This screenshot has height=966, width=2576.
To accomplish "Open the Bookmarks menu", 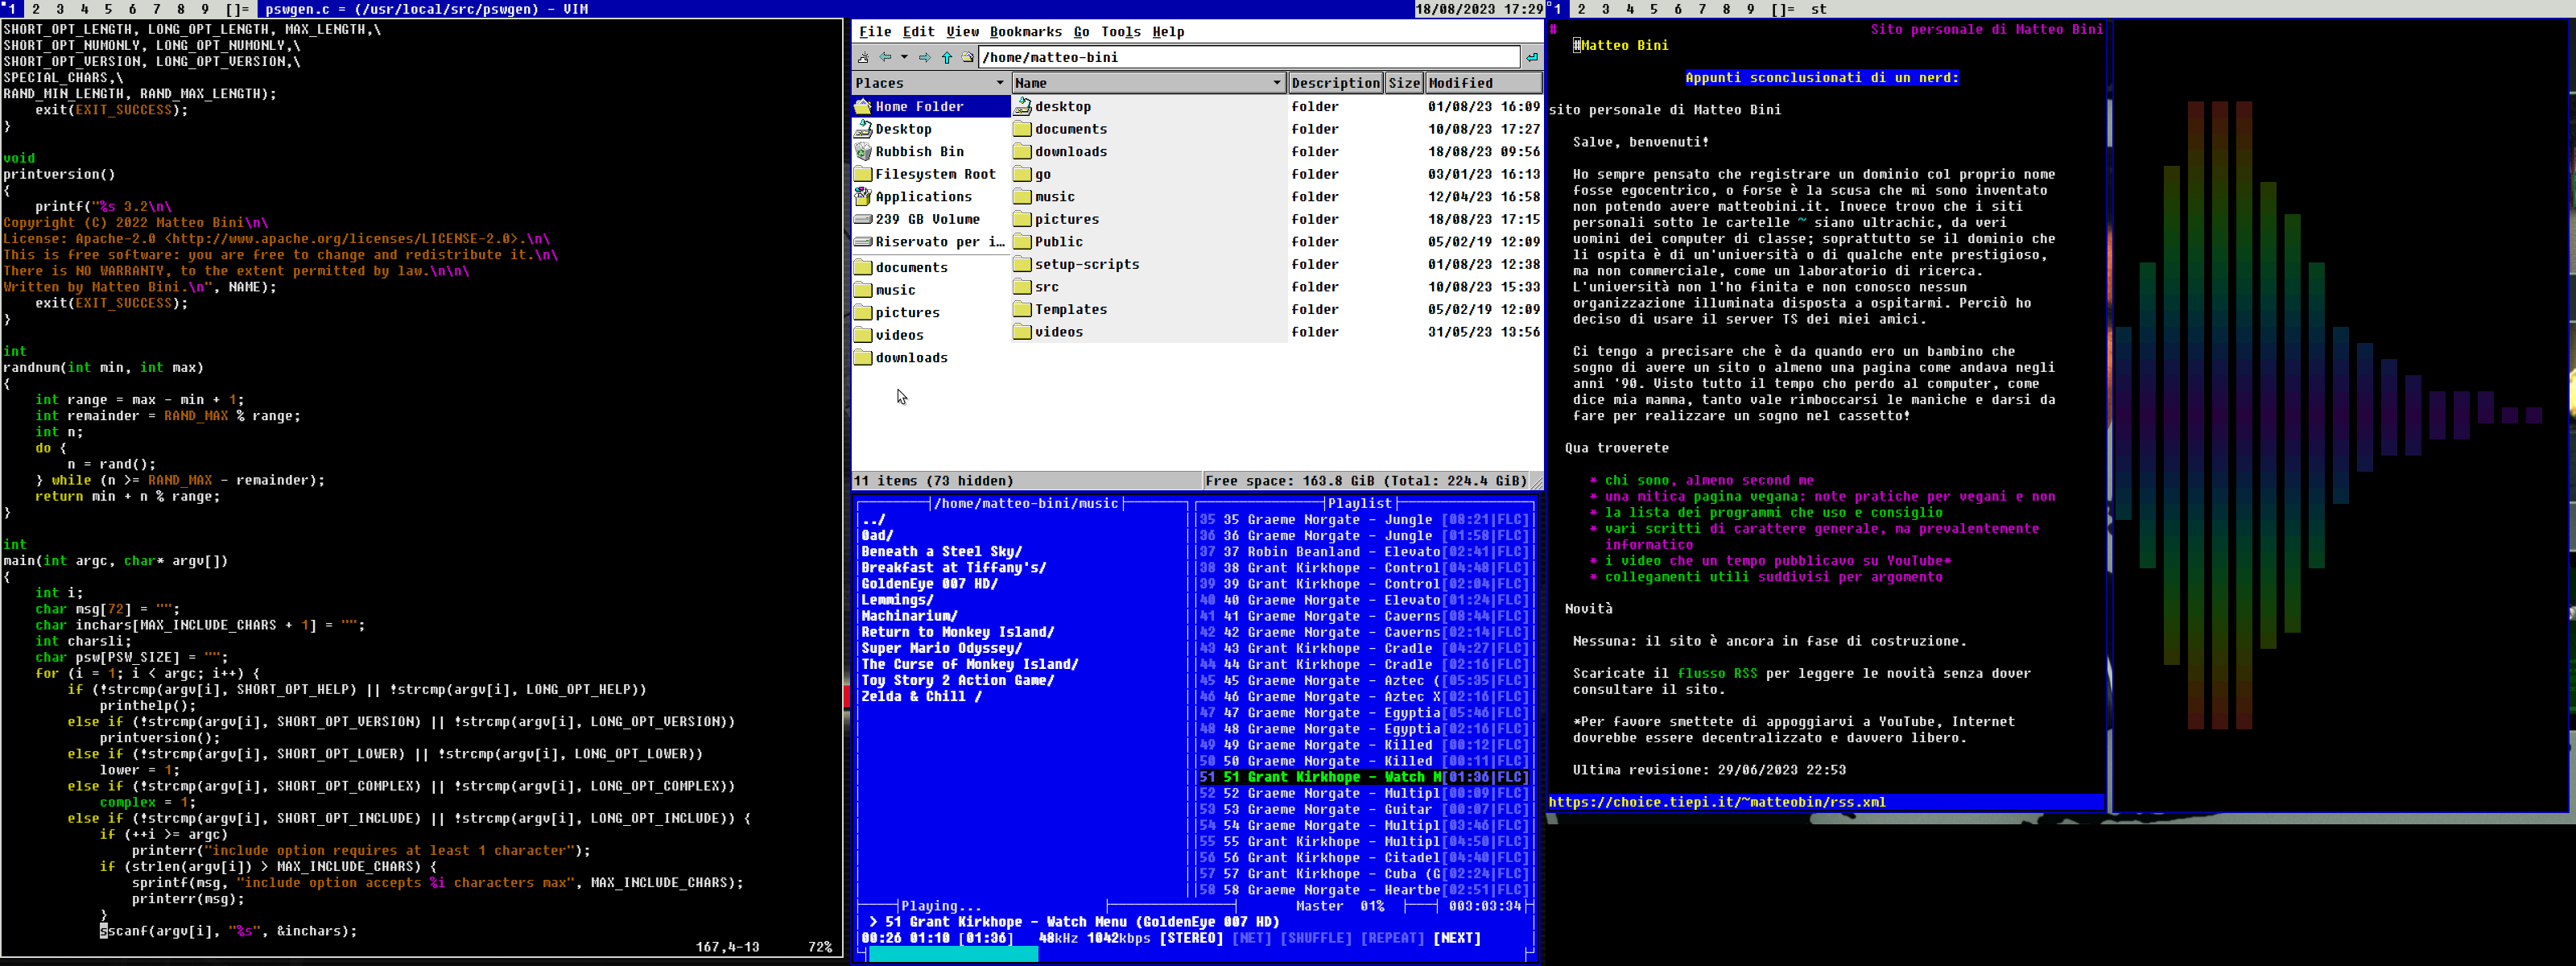I will pos(1025,32).
